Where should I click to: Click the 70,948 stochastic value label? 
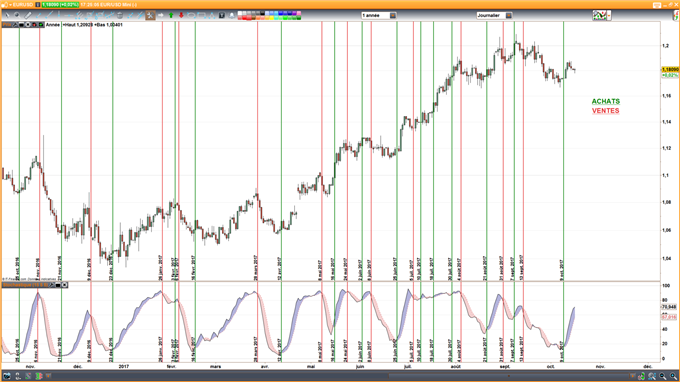(x=669, y=307)
